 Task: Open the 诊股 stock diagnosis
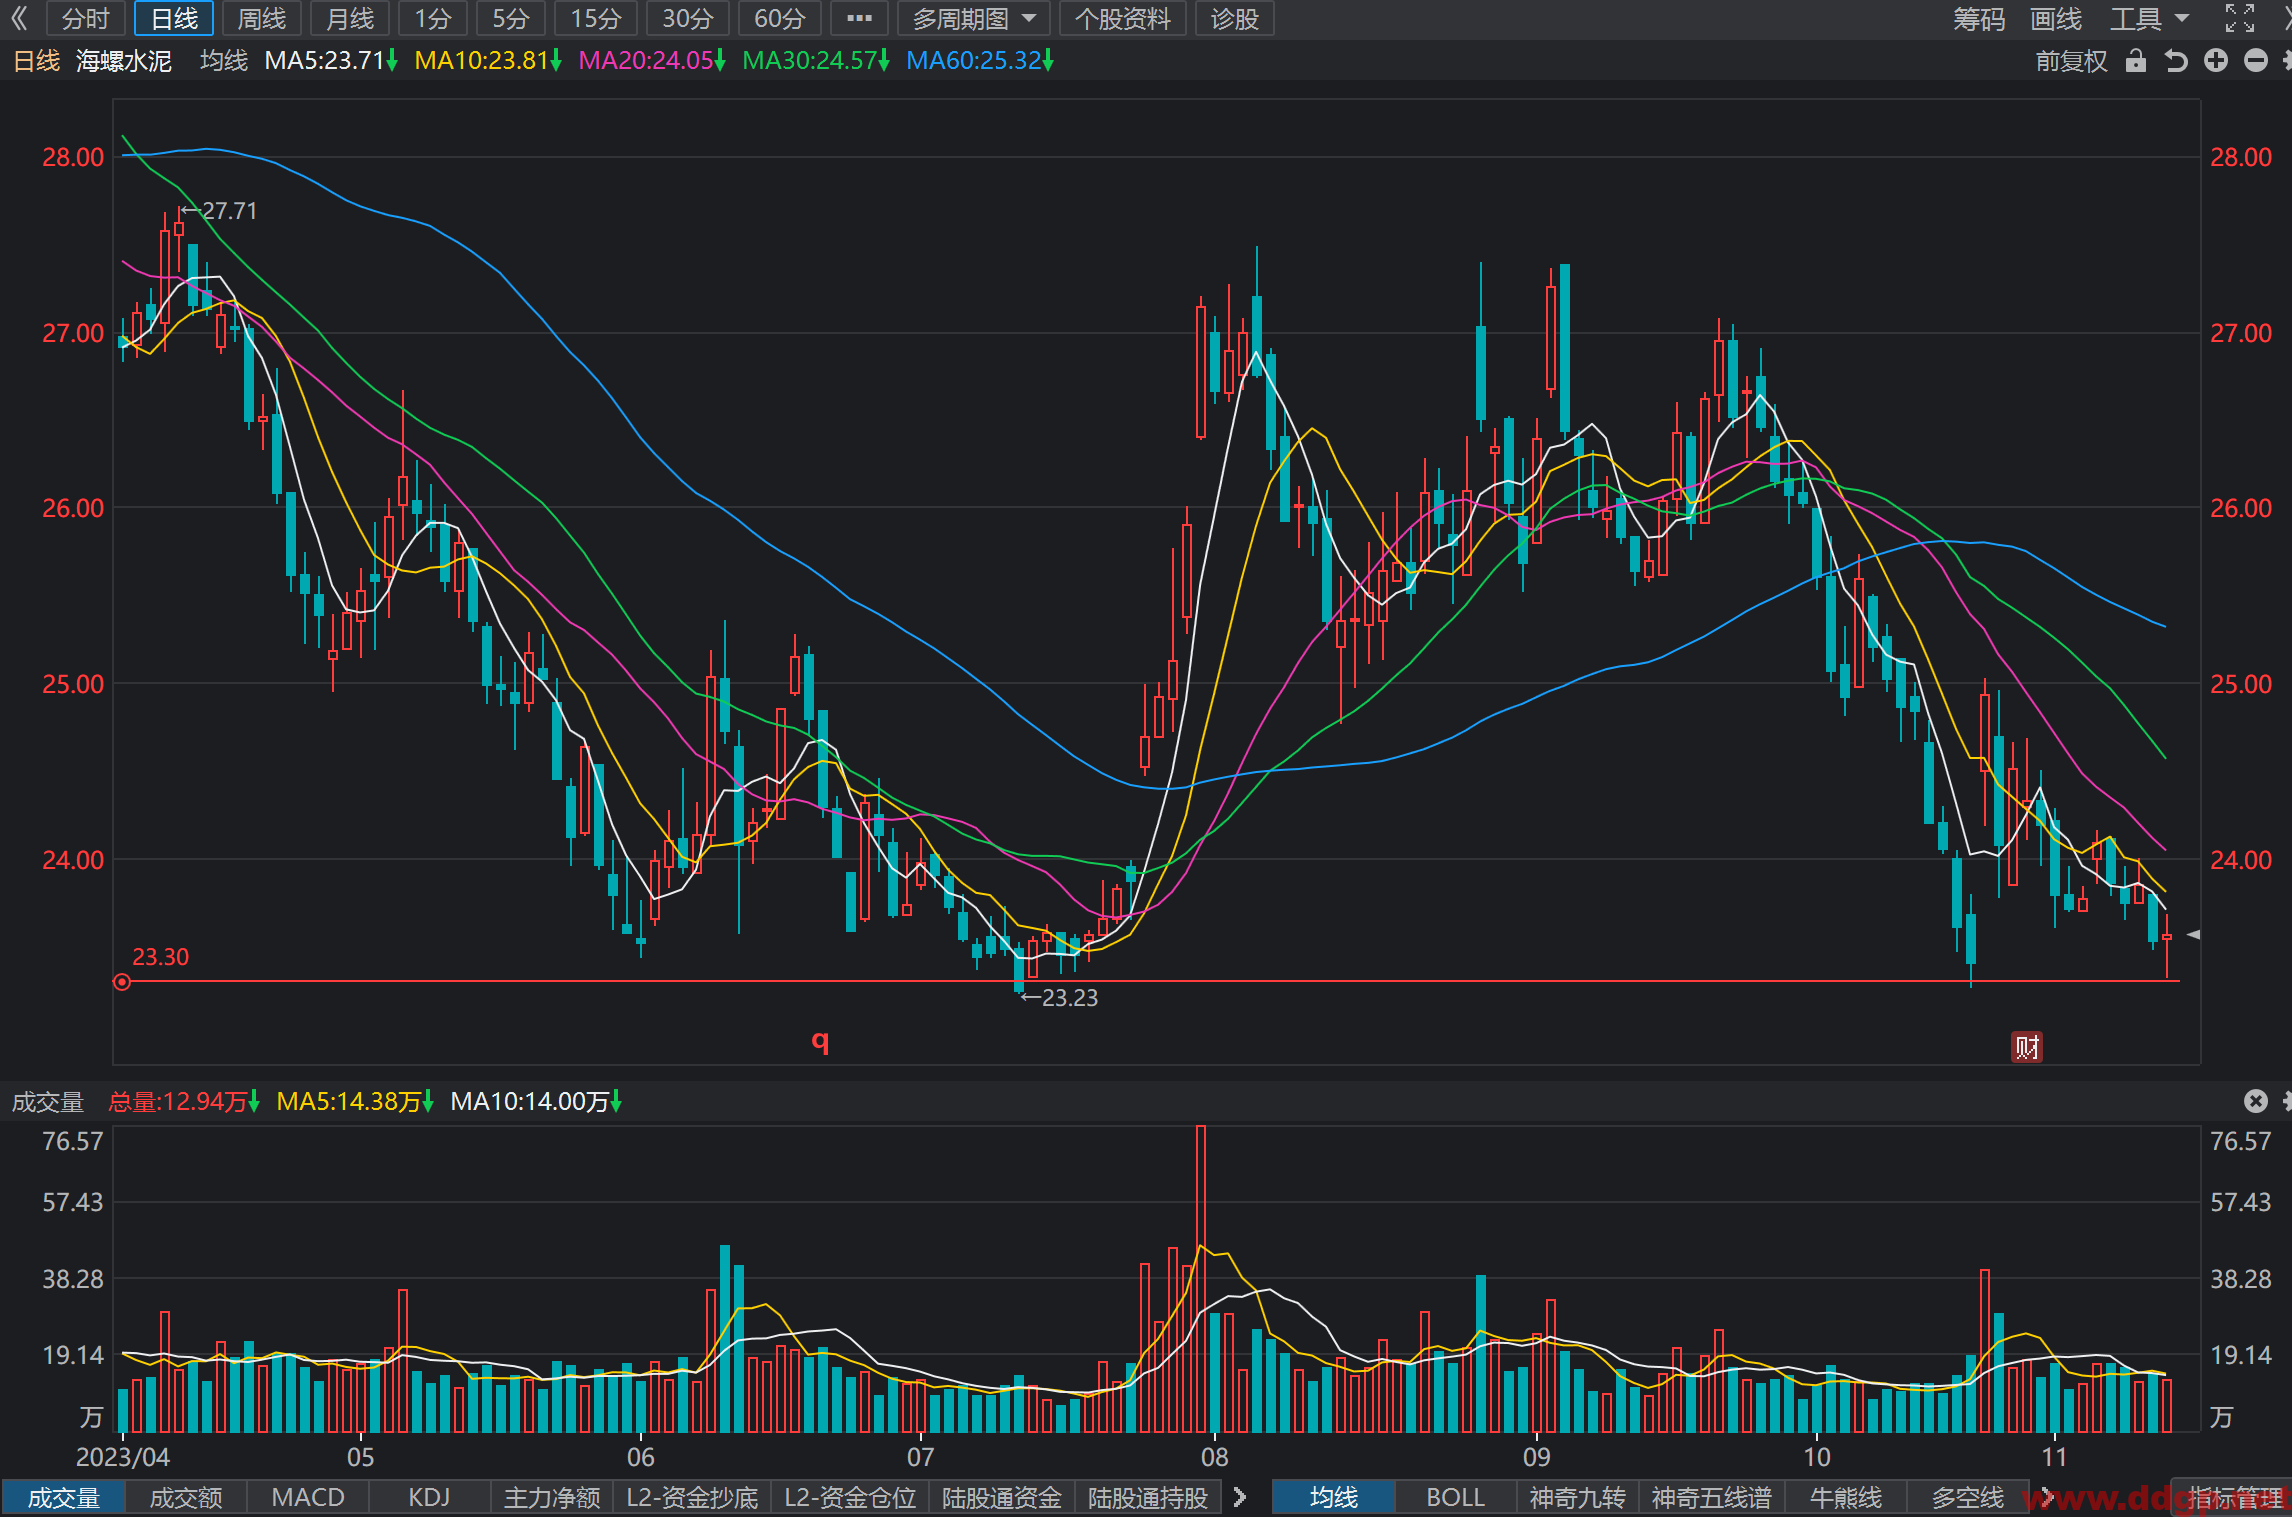1234,18
